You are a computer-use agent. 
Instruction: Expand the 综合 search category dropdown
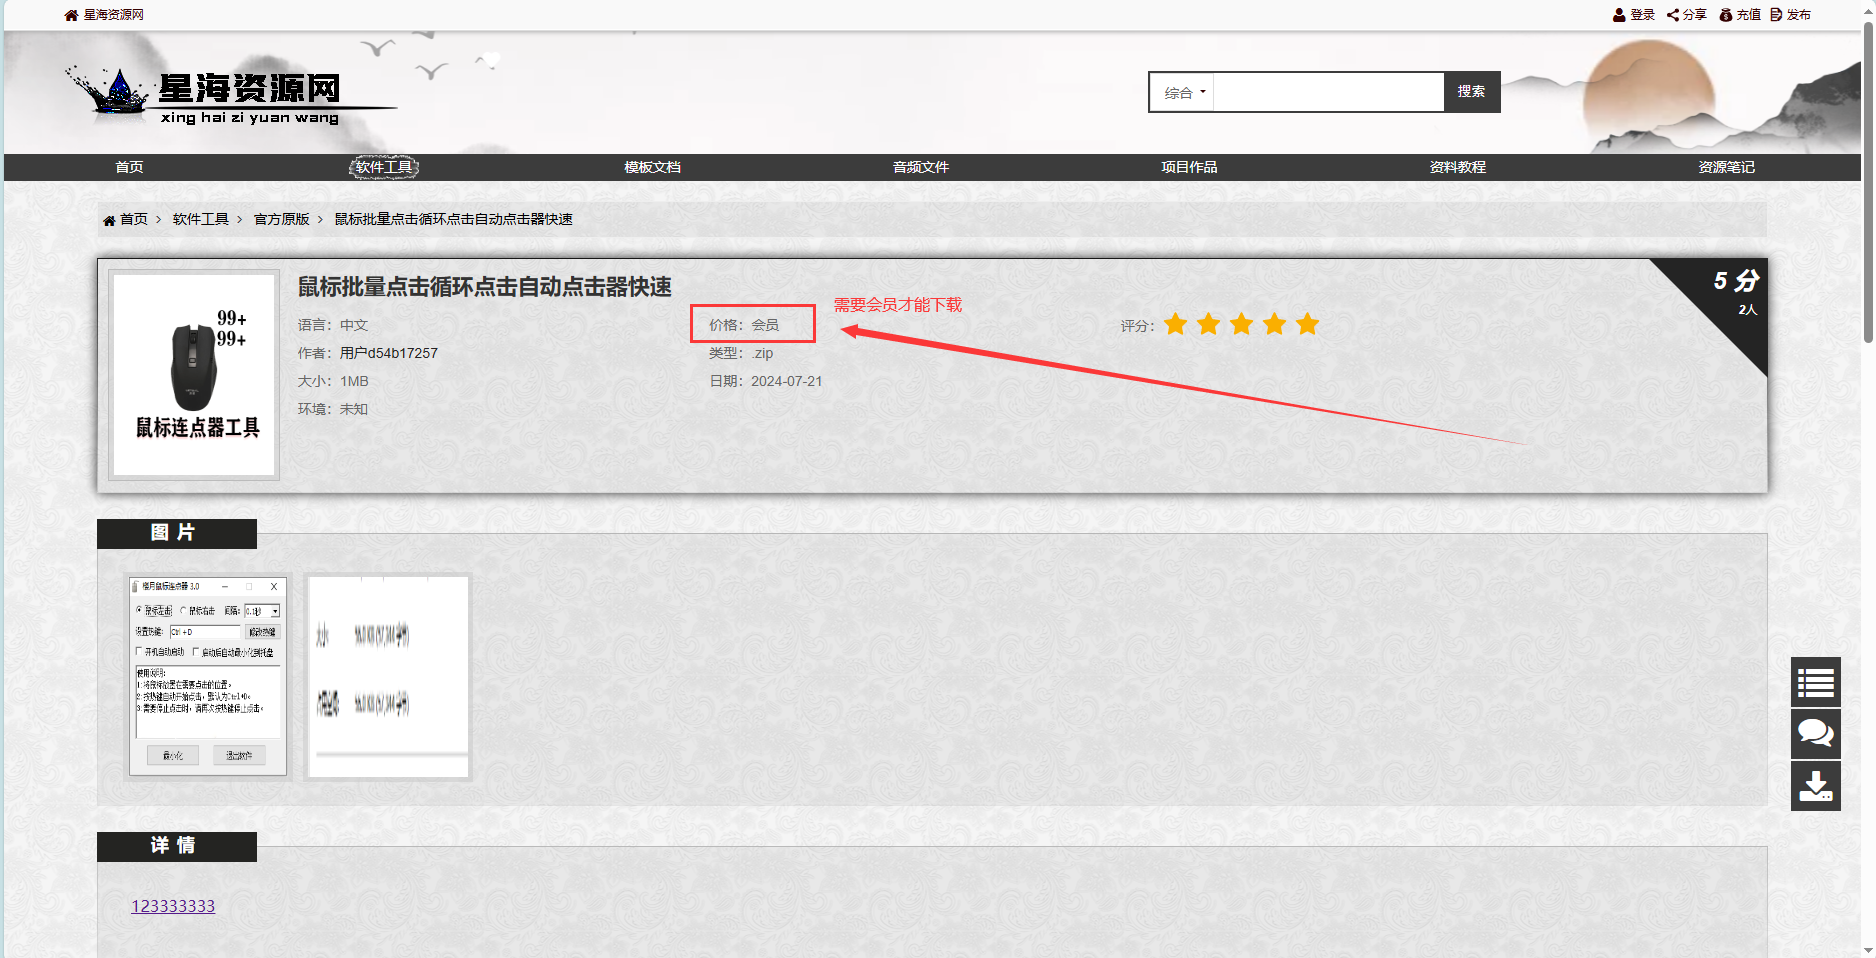[x=1184, y=92]
